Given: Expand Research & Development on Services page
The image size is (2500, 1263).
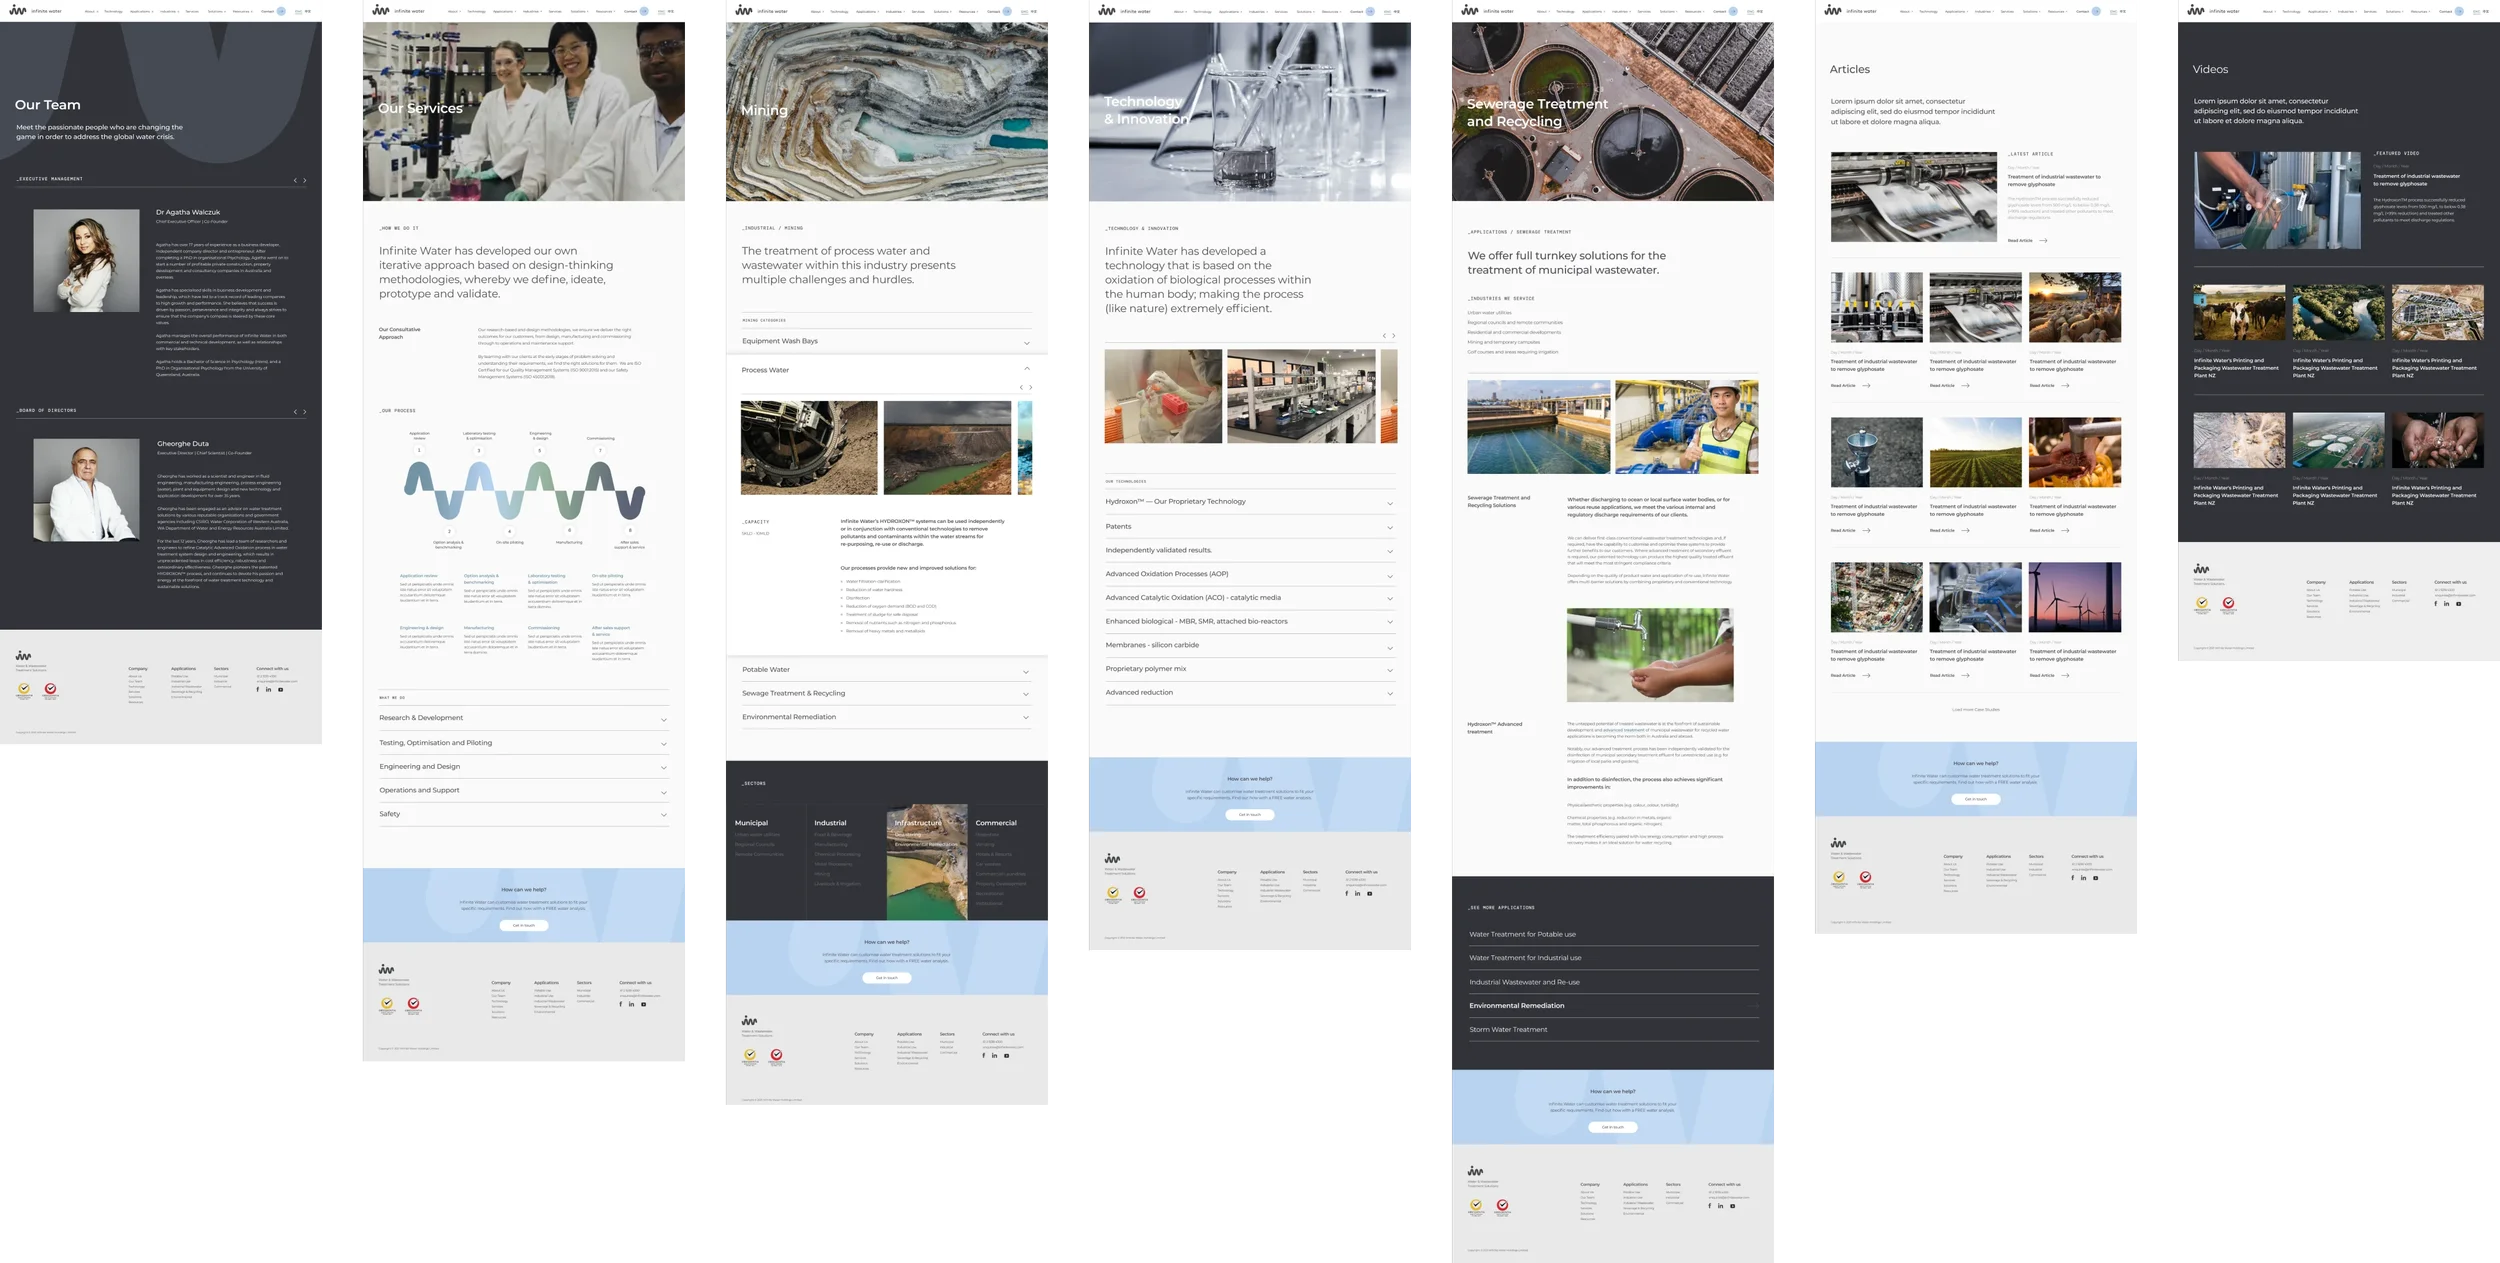Looking at the screenshot, I should coord(663,720).
